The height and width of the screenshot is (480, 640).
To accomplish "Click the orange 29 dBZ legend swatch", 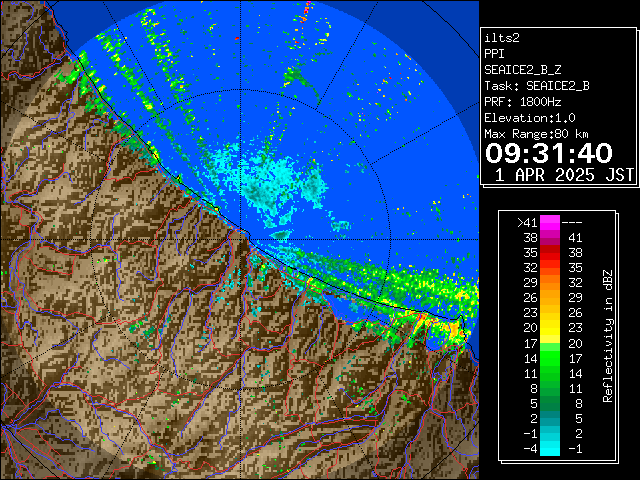I will (x=550, y=282).
